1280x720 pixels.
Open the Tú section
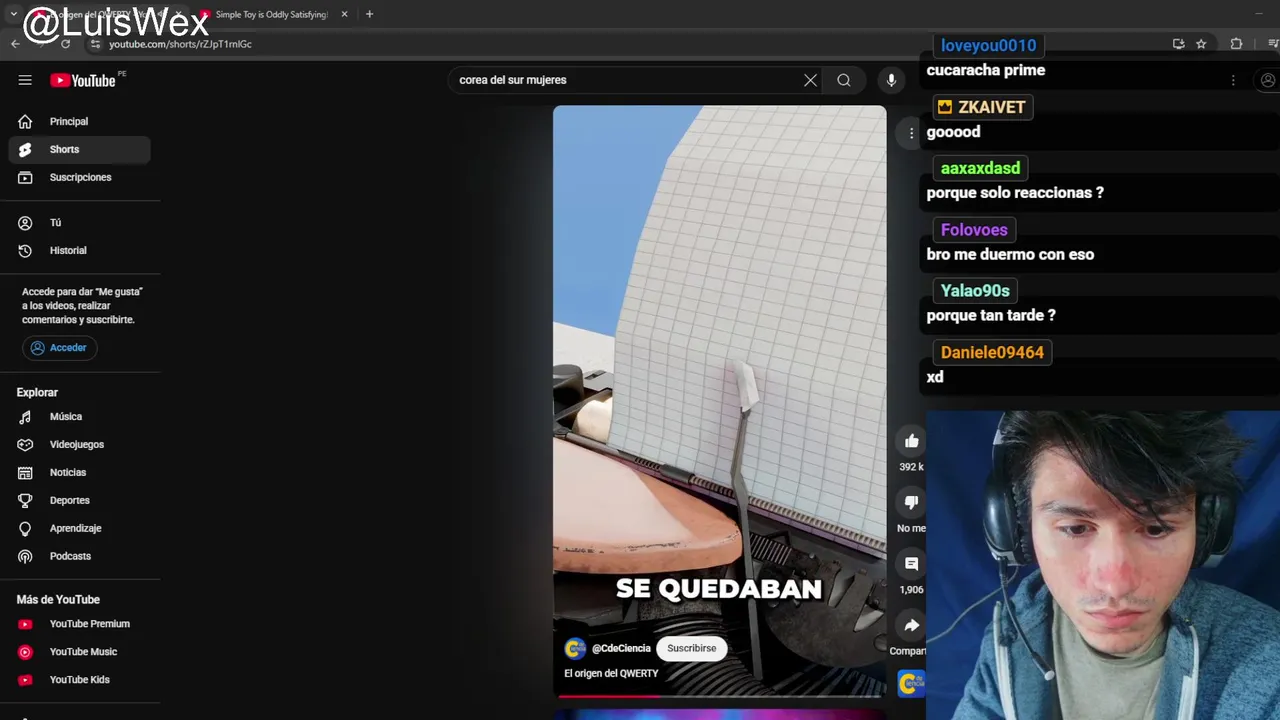tap(80, 222)
